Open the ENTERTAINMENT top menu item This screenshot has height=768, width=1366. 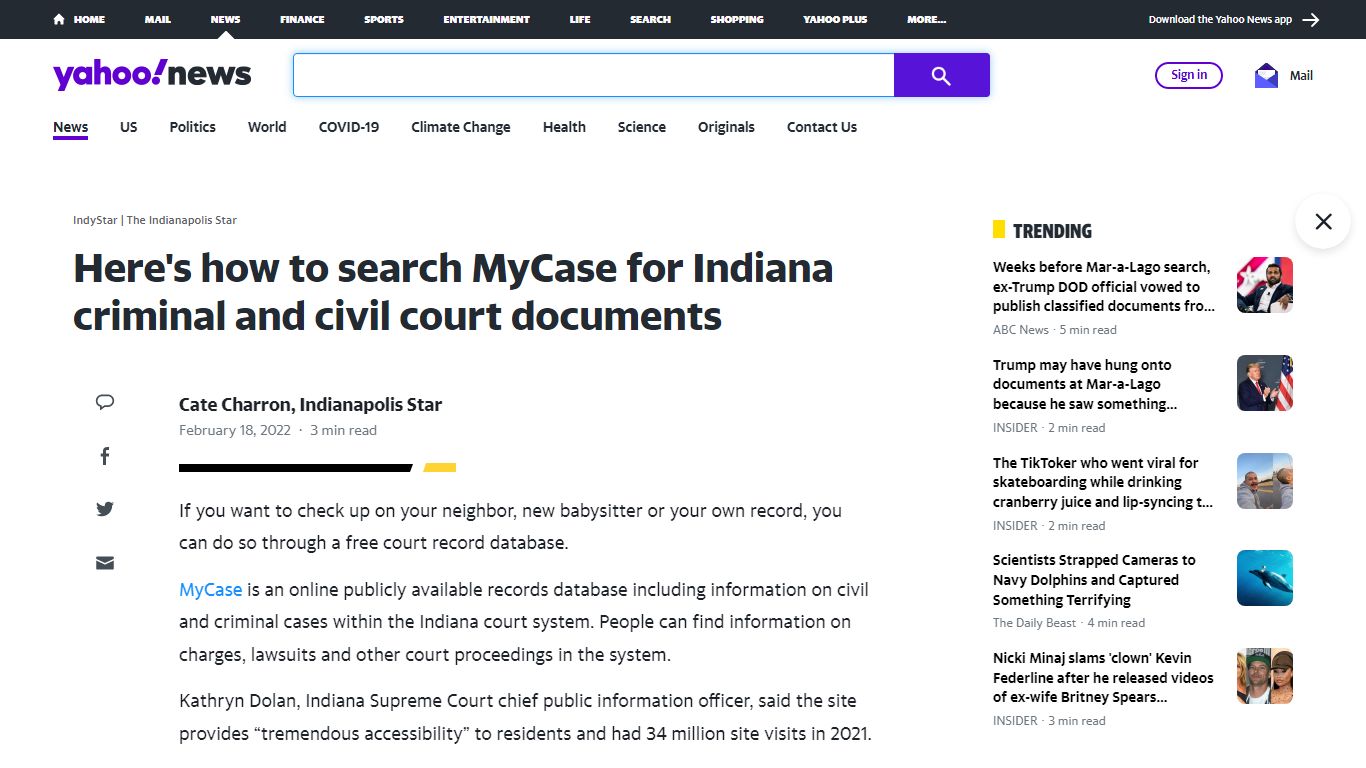[x=487, y=19]
